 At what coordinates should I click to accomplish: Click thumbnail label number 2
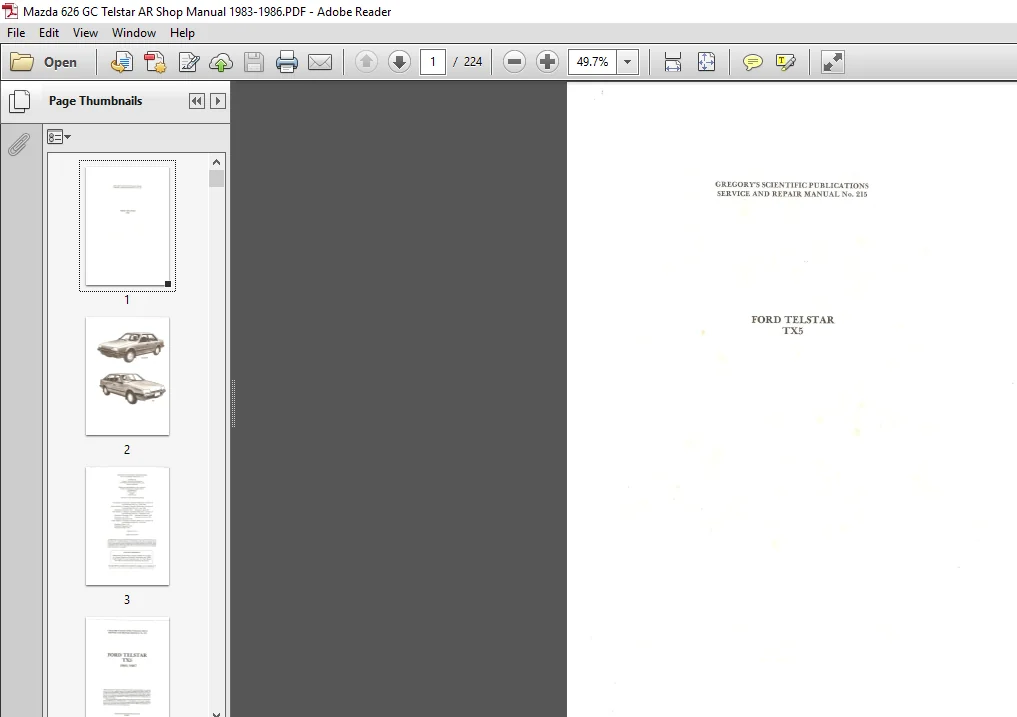point(126,449)
